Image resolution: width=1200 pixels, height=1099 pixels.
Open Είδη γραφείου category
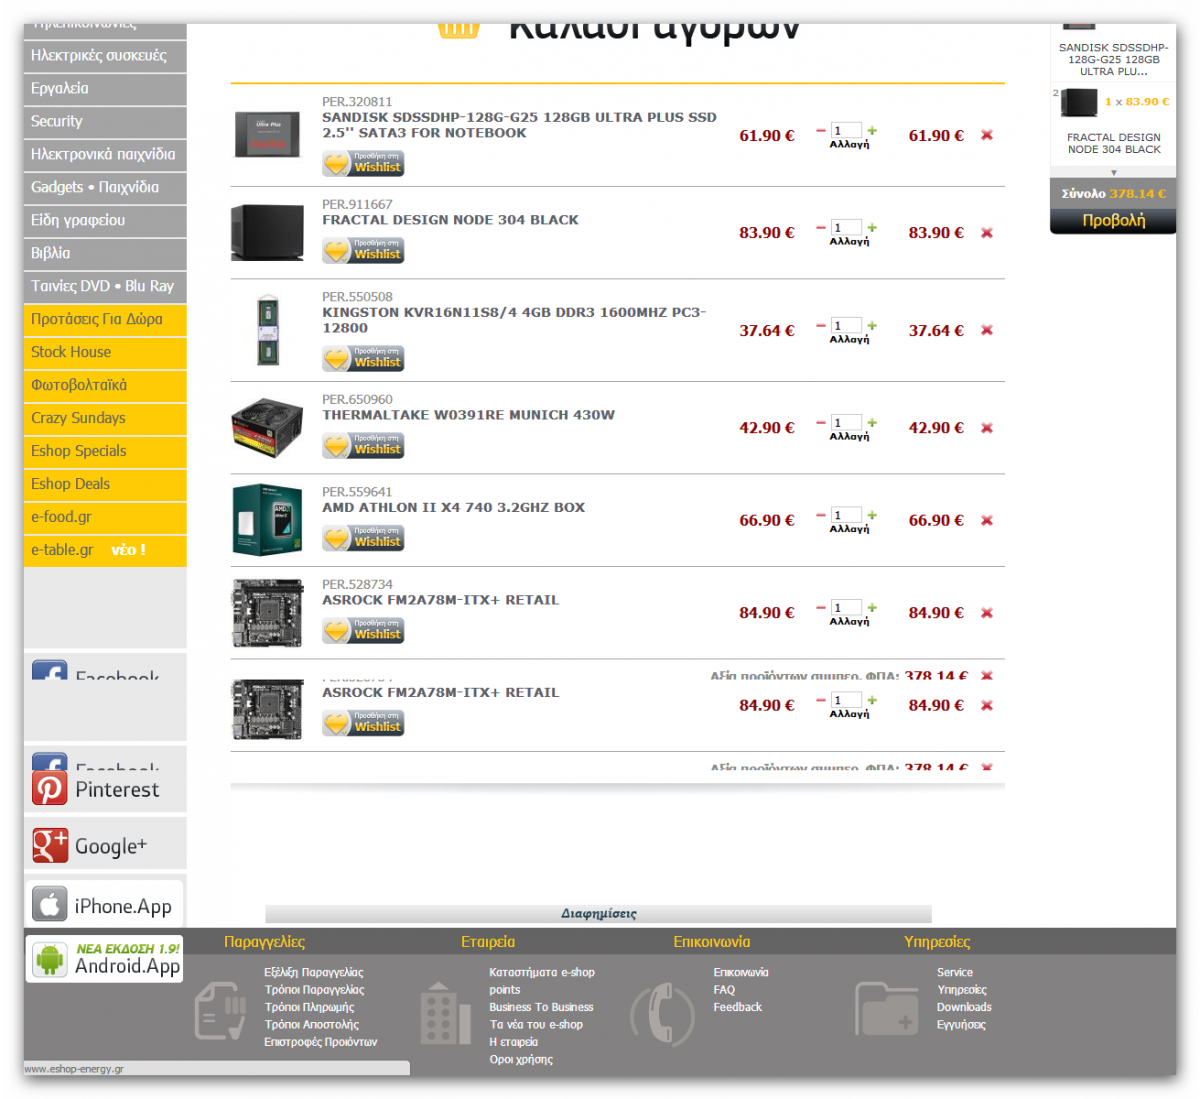point(105,221)
